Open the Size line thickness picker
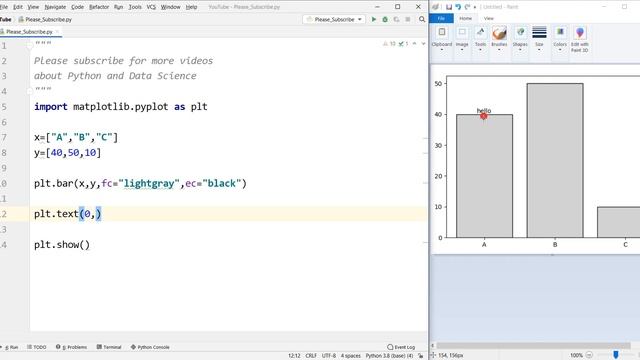This screenshot has width=640, height=360. (539, 40)
